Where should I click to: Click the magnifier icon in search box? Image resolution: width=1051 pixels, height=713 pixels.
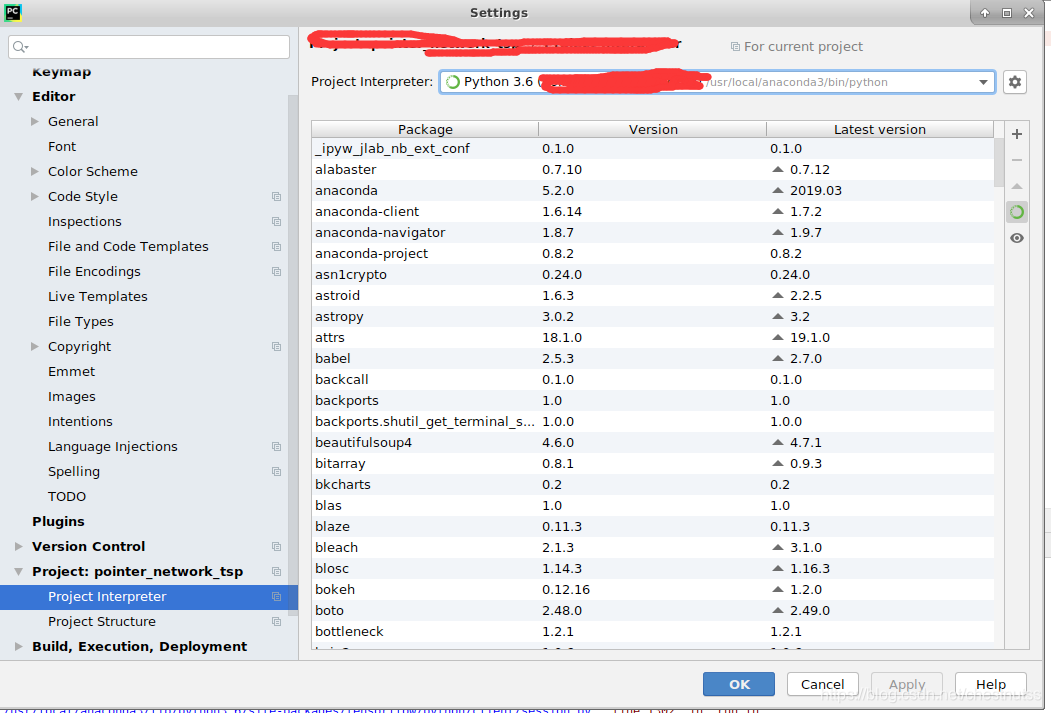click(x=20, y=47)
